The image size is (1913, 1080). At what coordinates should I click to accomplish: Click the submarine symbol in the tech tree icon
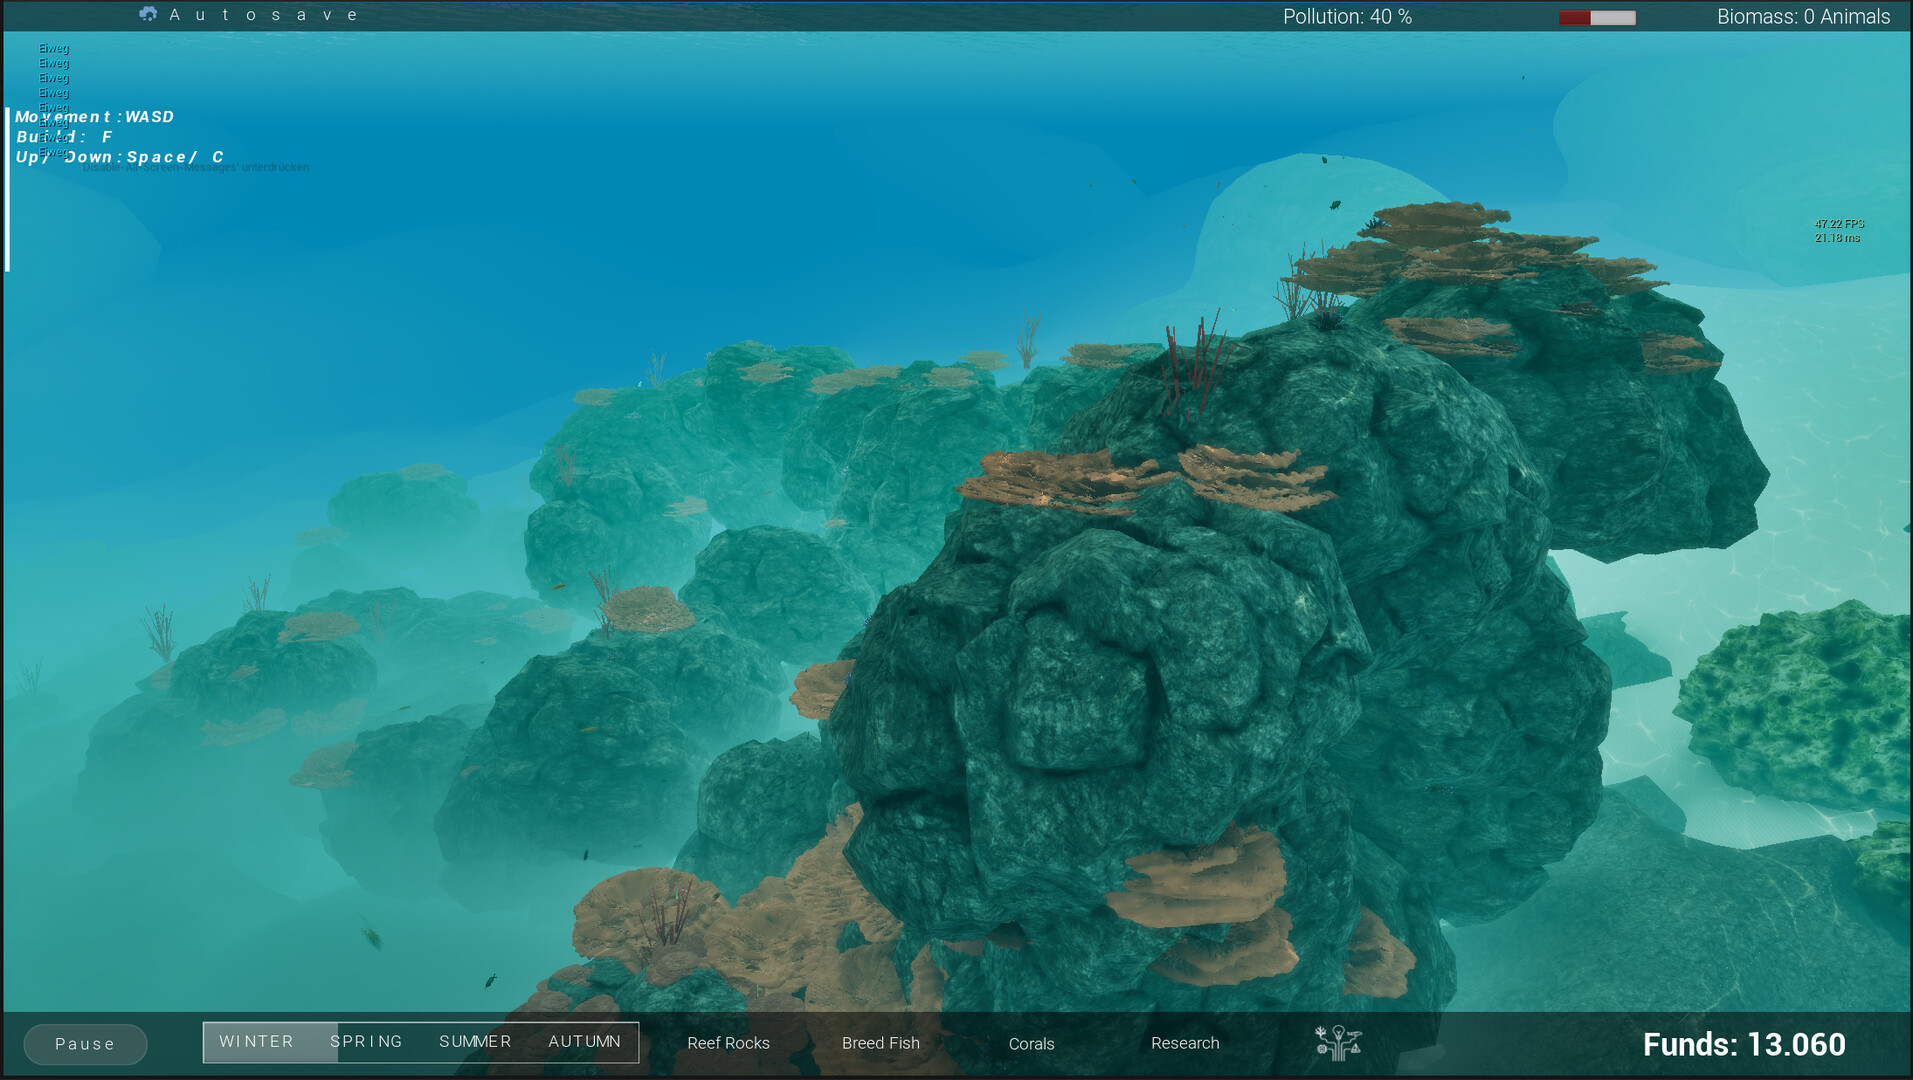(1355, 1034)
